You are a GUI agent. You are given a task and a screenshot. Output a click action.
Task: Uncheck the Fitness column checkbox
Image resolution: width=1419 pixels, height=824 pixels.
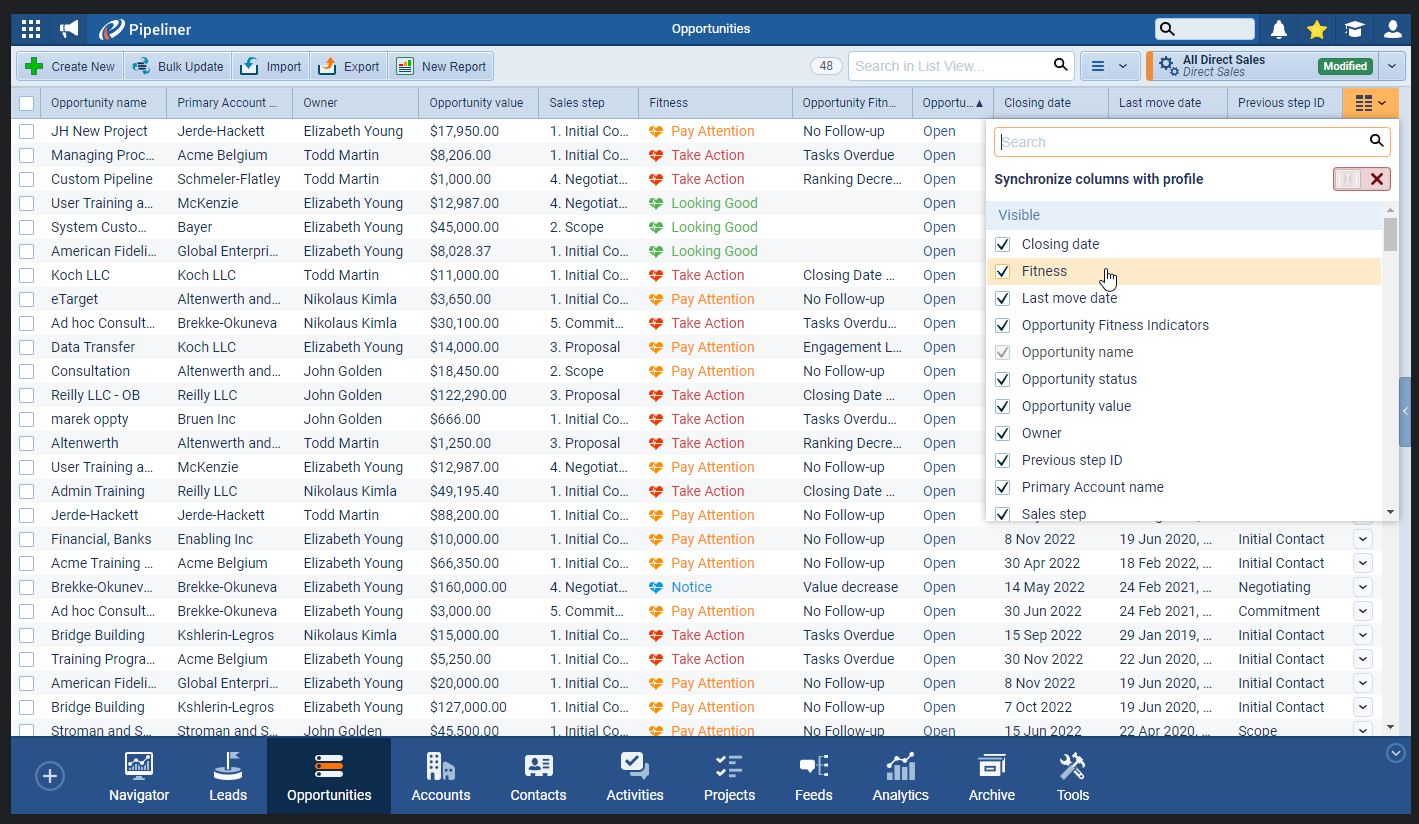1002,272
